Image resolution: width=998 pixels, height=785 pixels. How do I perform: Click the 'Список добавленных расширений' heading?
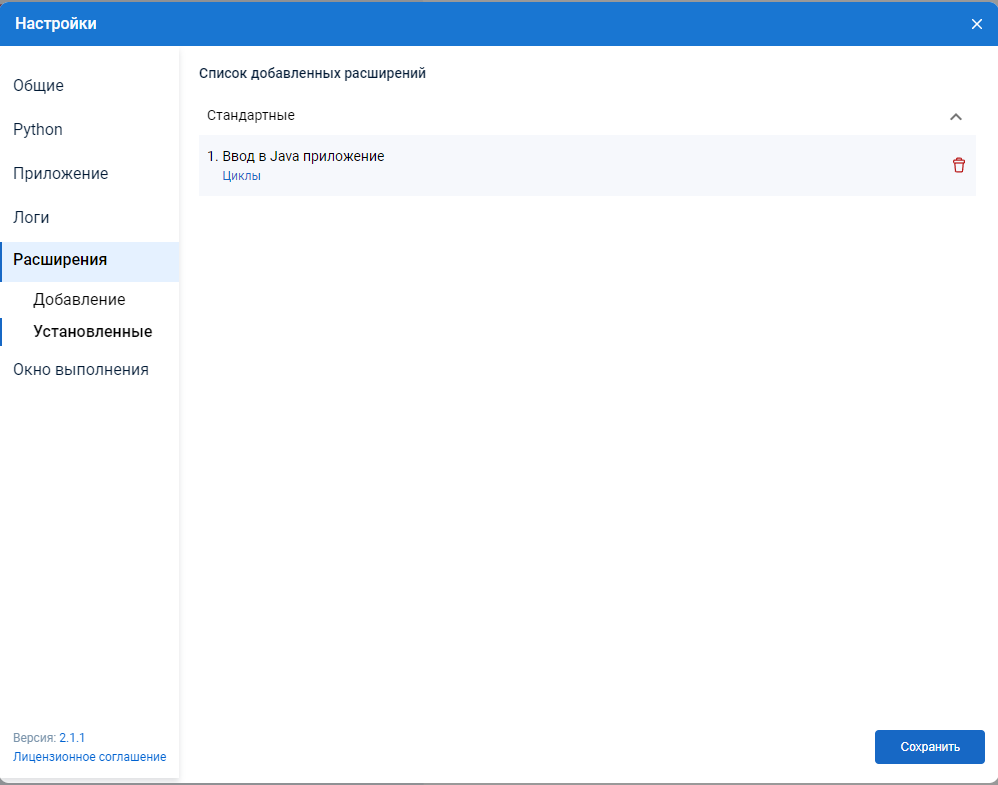tap(312, 73)
